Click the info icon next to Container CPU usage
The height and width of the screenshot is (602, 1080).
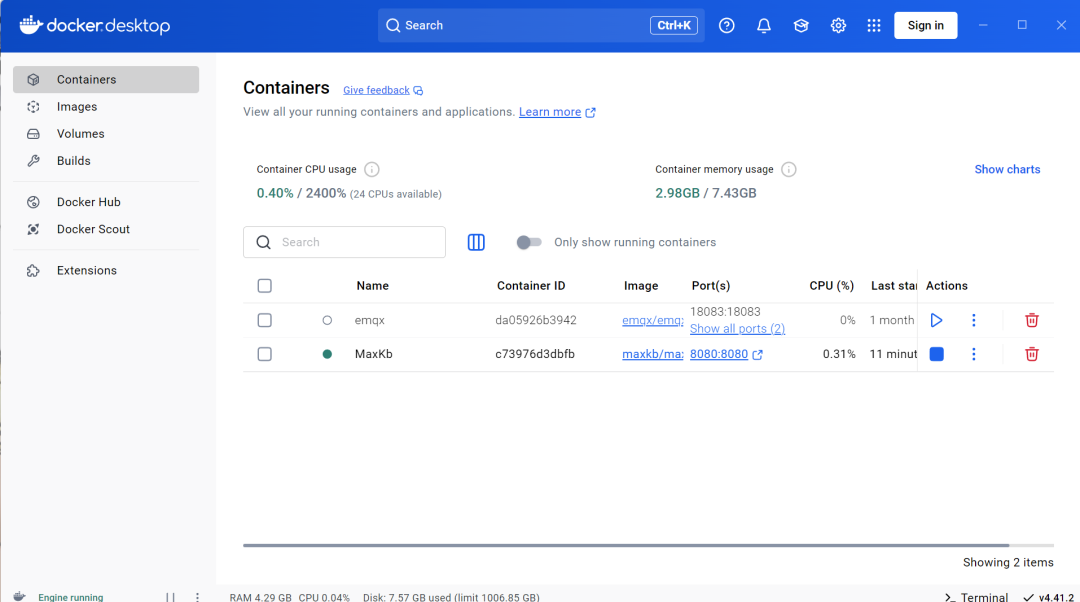pos(372,169)
